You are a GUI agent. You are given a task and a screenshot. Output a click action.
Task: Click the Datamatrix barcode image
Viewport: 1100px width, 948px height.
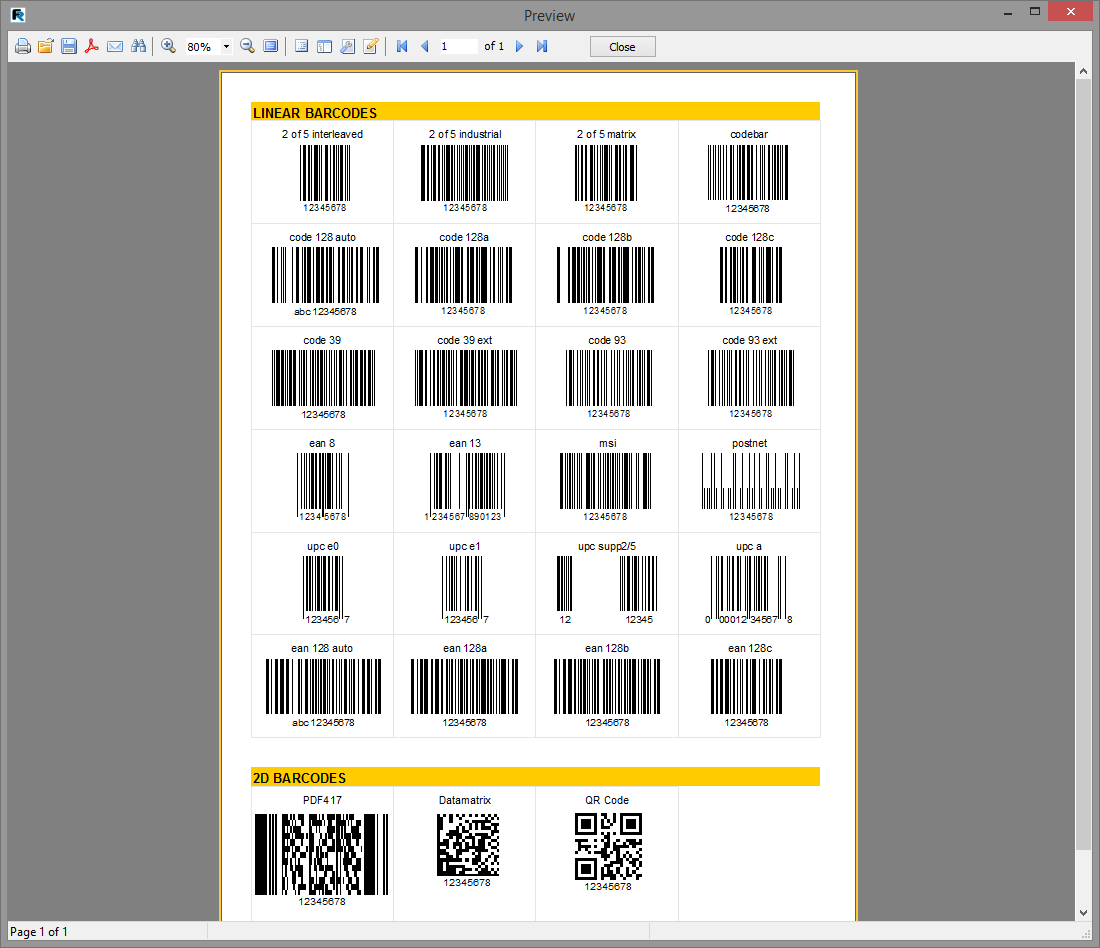click(x=468, y=845)
